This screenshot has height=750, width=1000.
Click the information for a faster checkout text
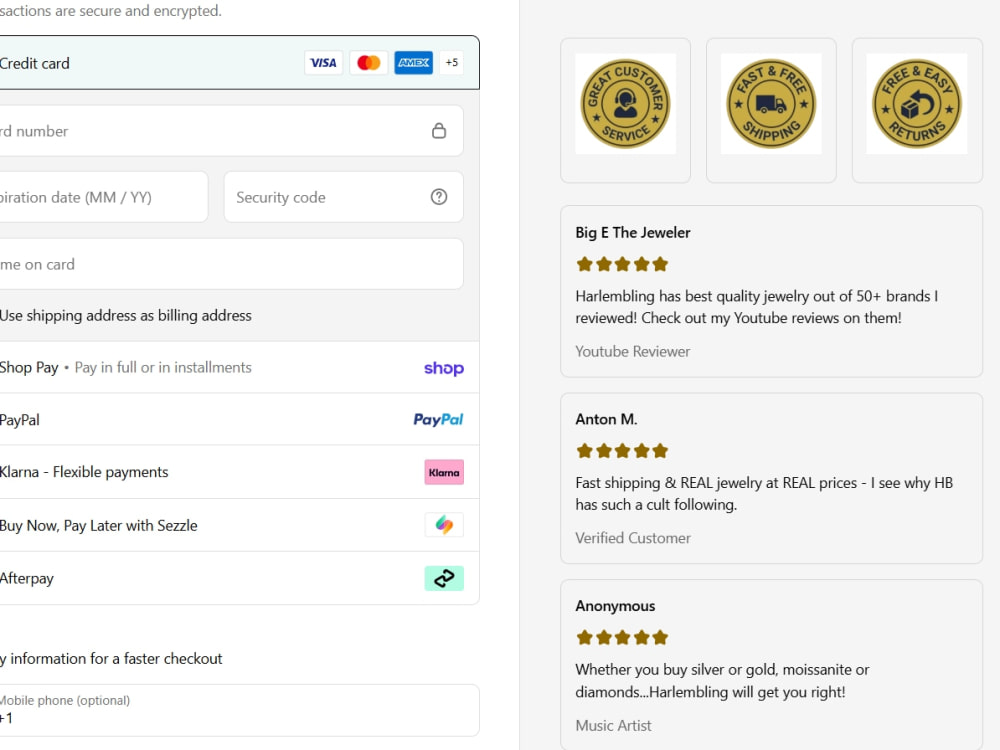[111, 659]
